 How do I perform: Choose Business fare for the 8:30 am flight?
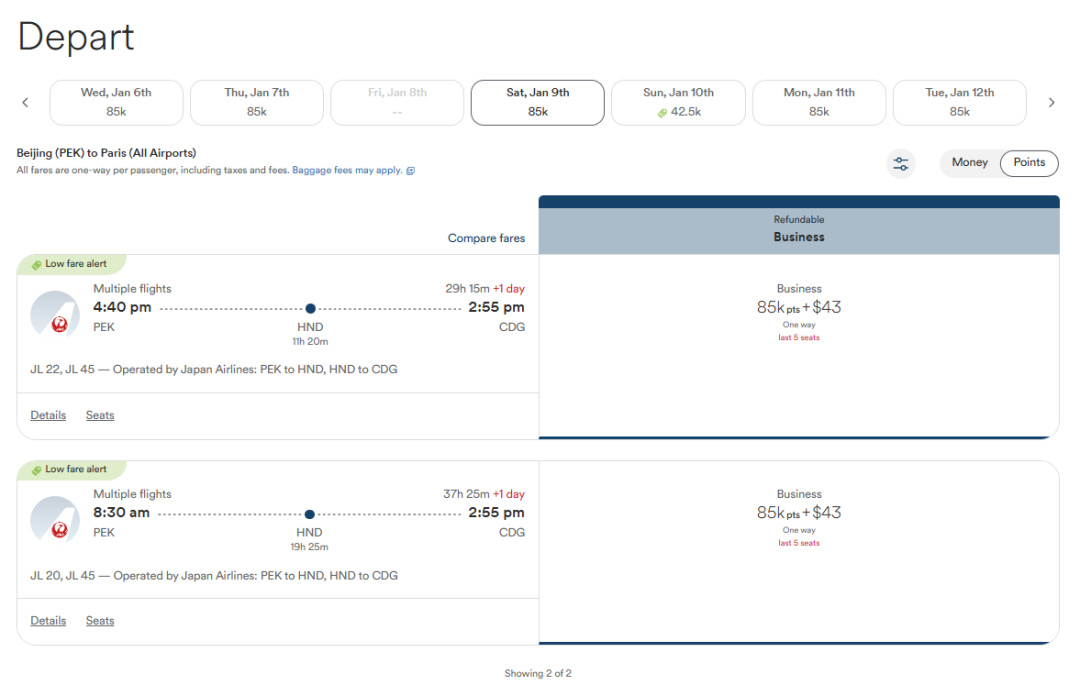pyautogui.click(x=799, y=551)
